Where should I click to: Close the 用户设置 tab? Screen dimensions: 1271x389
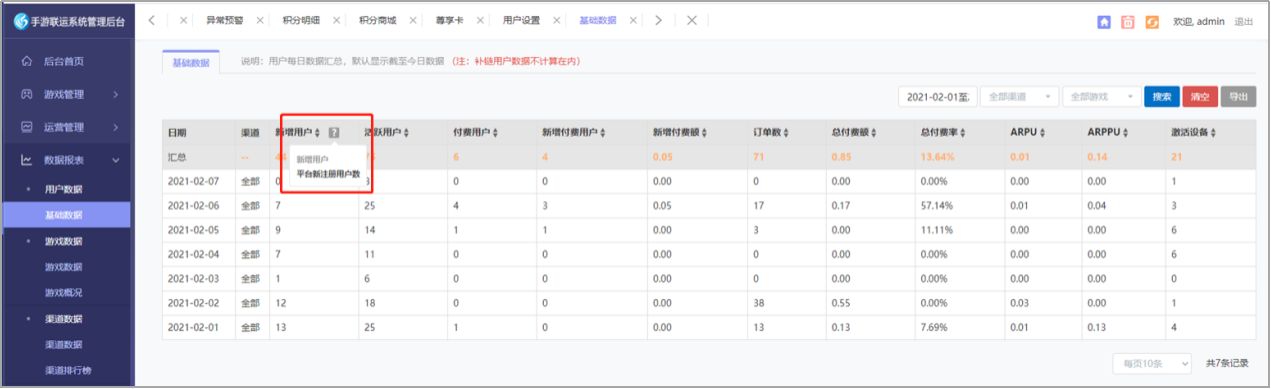click(558, 20)
